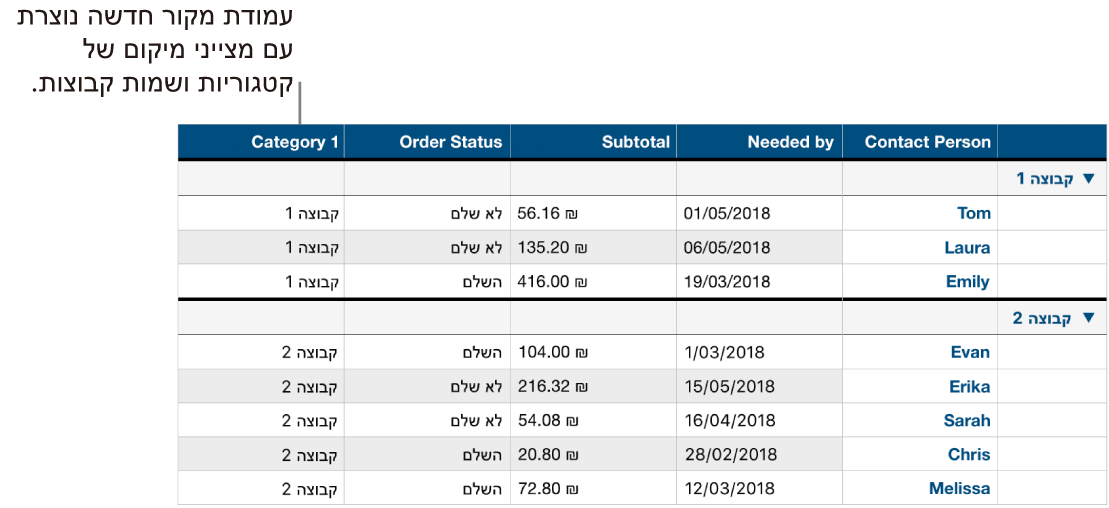Click the קבוצה 1 group summary label
This screenshot has height=508, width=1109.
coord(1043,179)
